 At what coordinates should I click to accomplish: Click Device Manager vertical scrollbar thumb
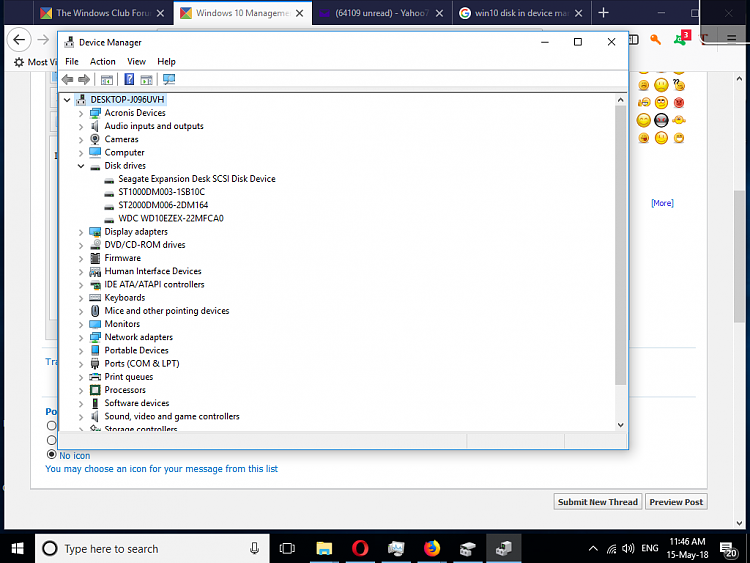(620, 245)
